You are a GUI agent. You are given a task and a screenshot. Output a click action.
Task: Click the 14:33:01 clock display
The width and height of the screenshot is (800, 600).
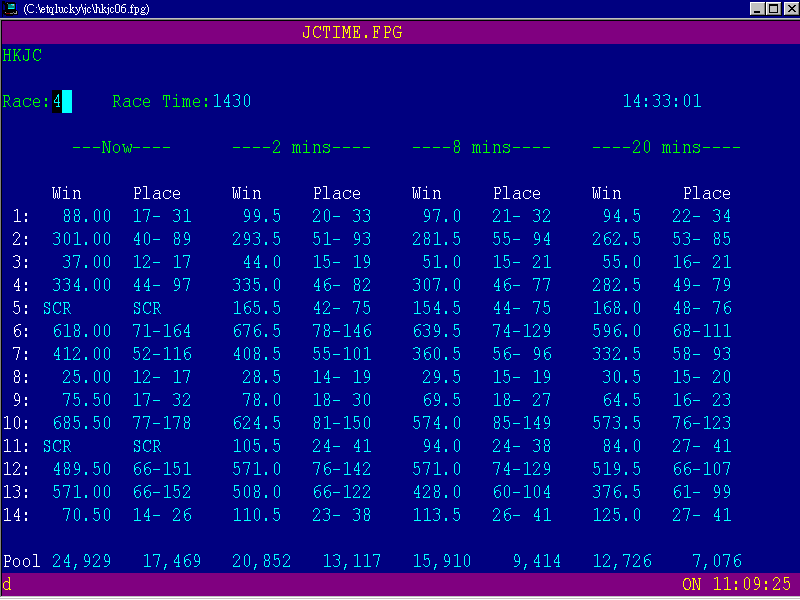pyautogui.click(x=661, y=101)
